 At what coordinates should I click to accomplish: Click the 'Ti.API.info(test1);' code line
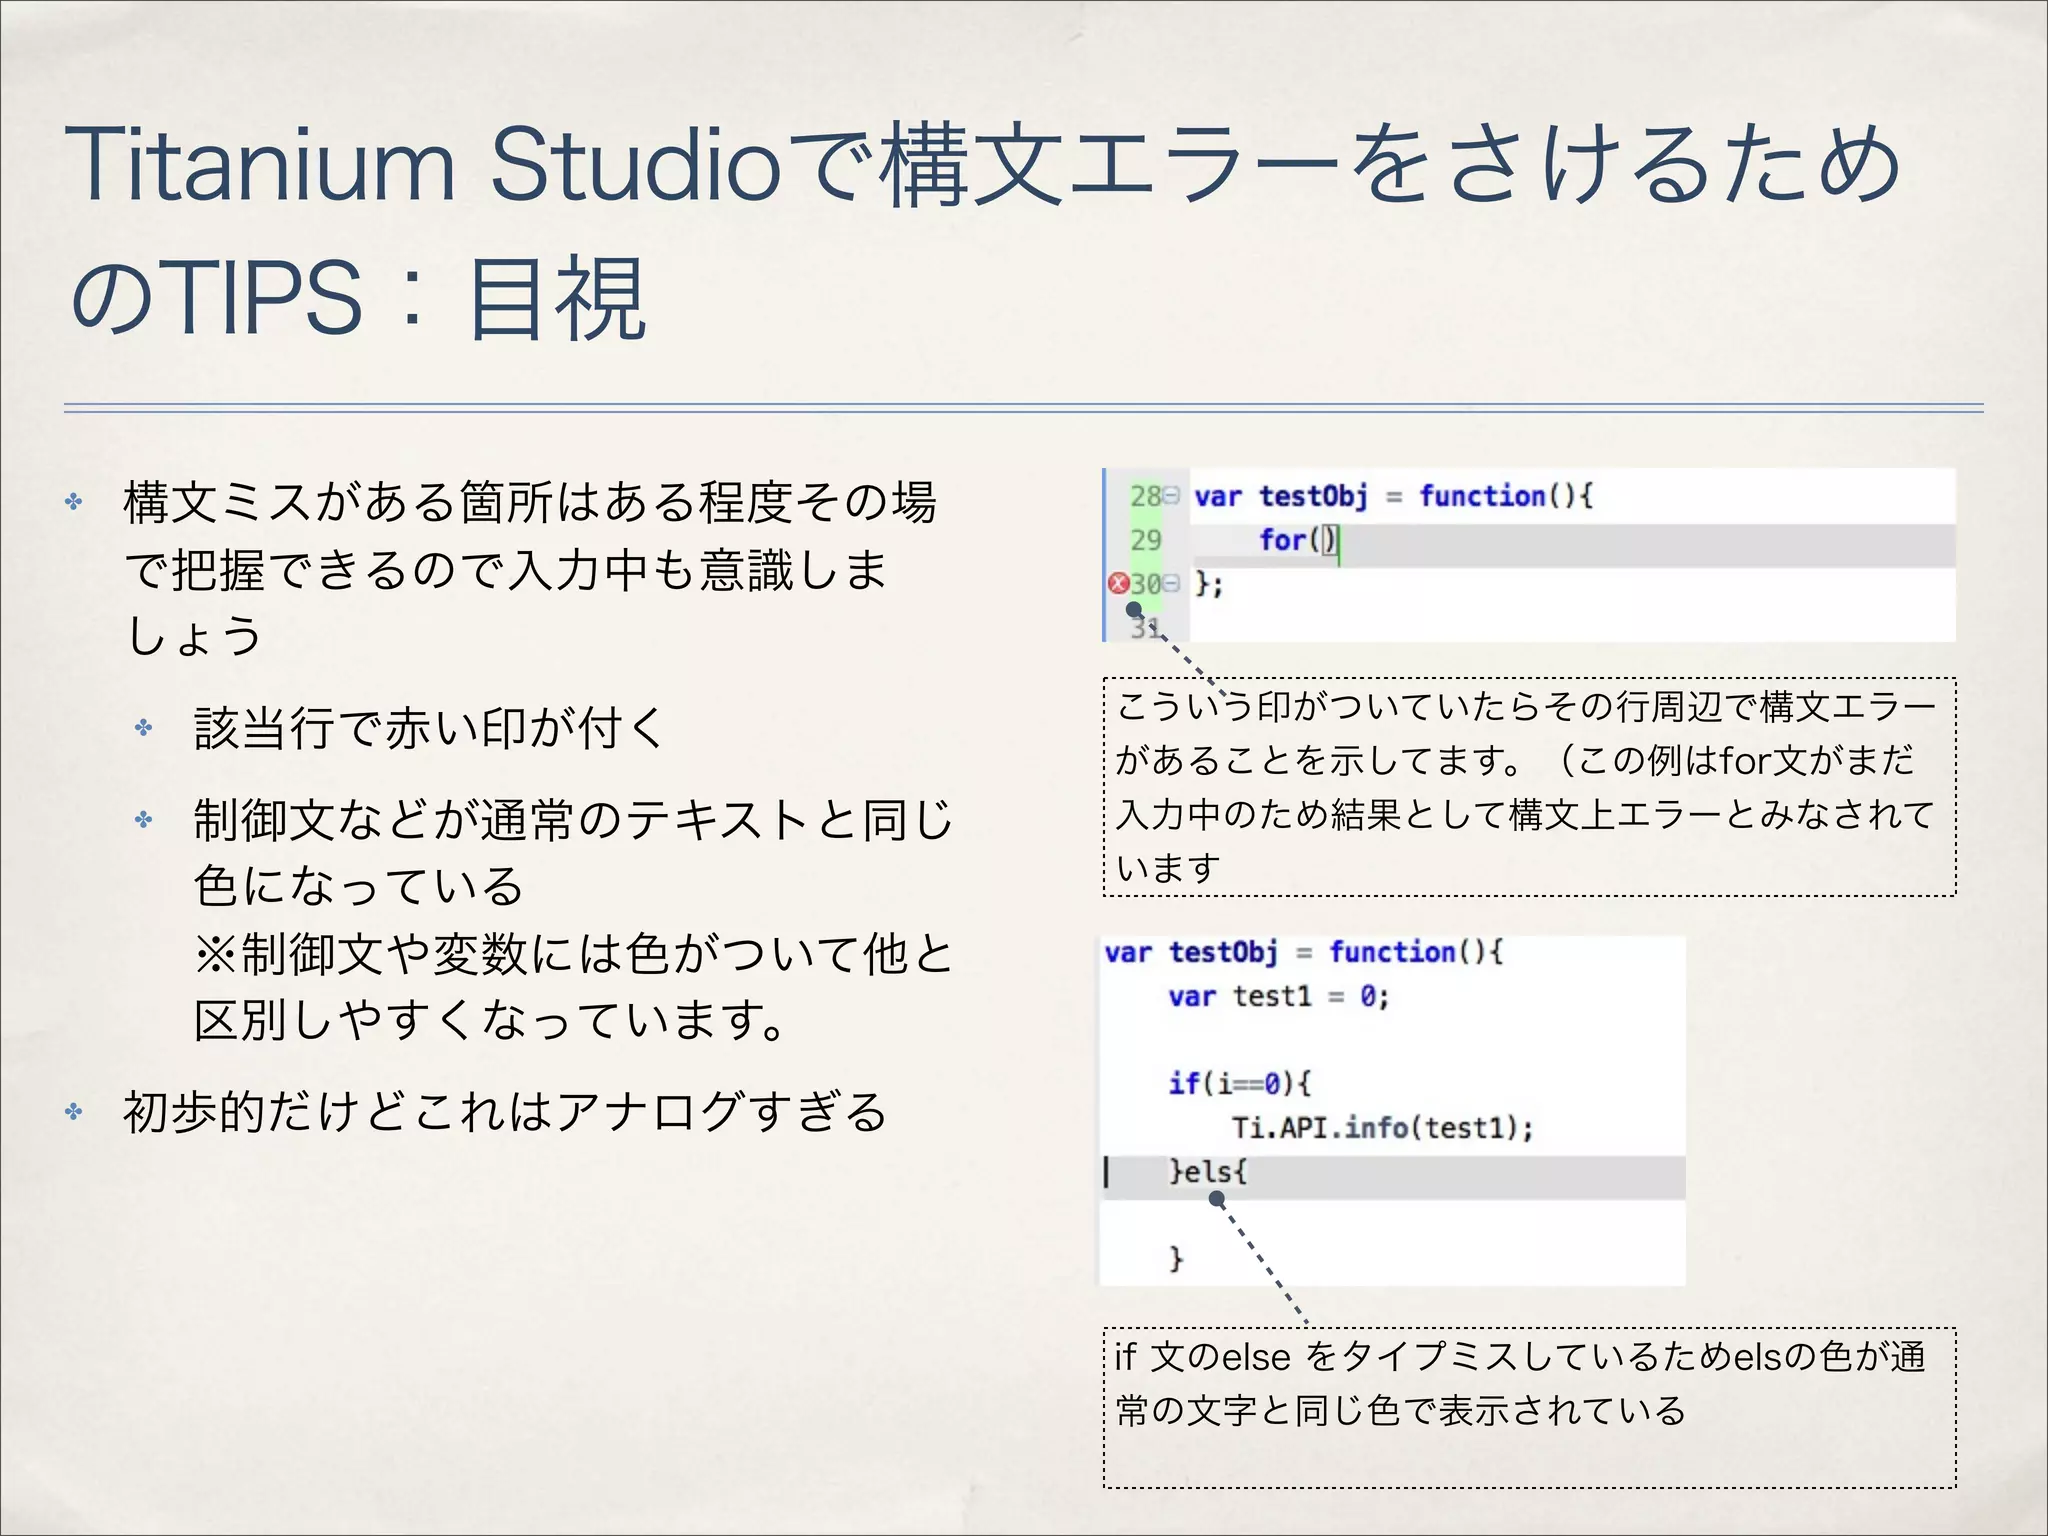click(x=1383, y=1128)
